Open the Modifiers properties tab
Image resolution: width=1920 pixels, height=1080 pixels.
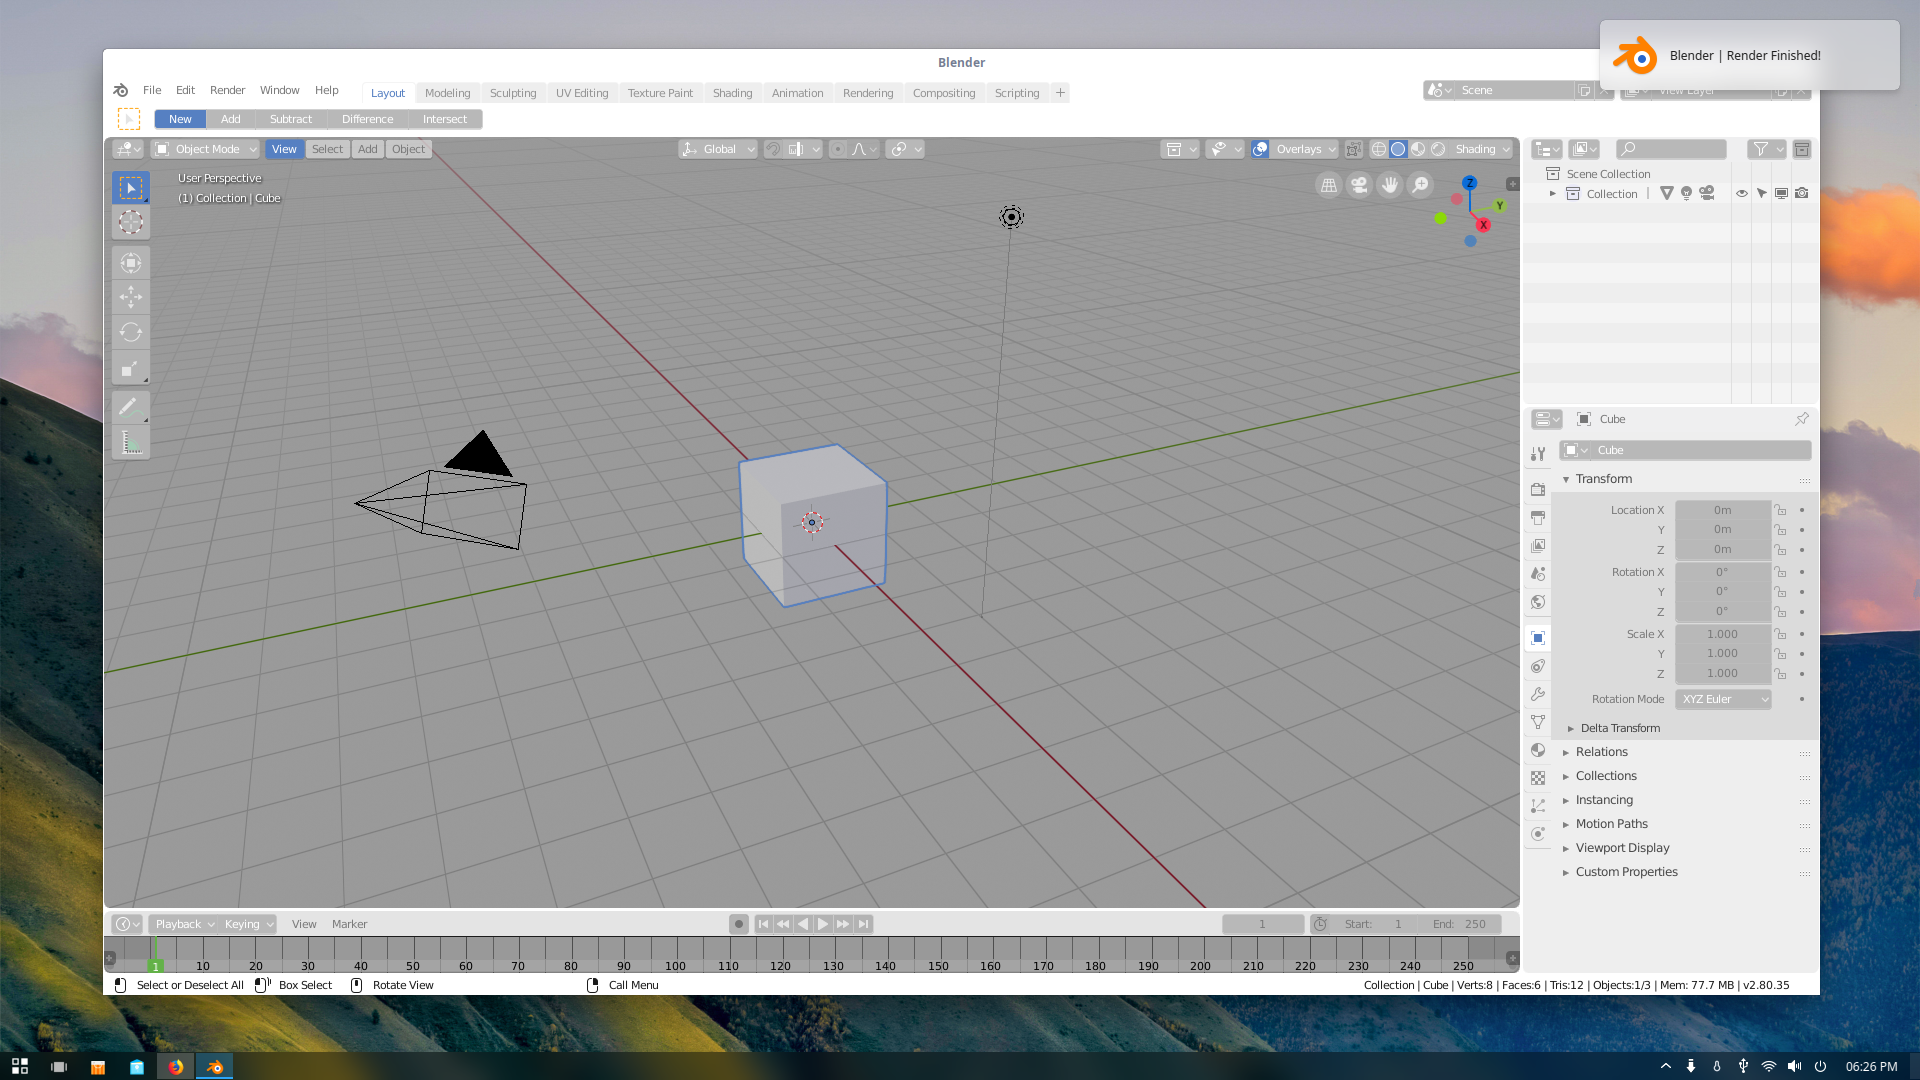pyautogui.click(x=1538, y=694)
